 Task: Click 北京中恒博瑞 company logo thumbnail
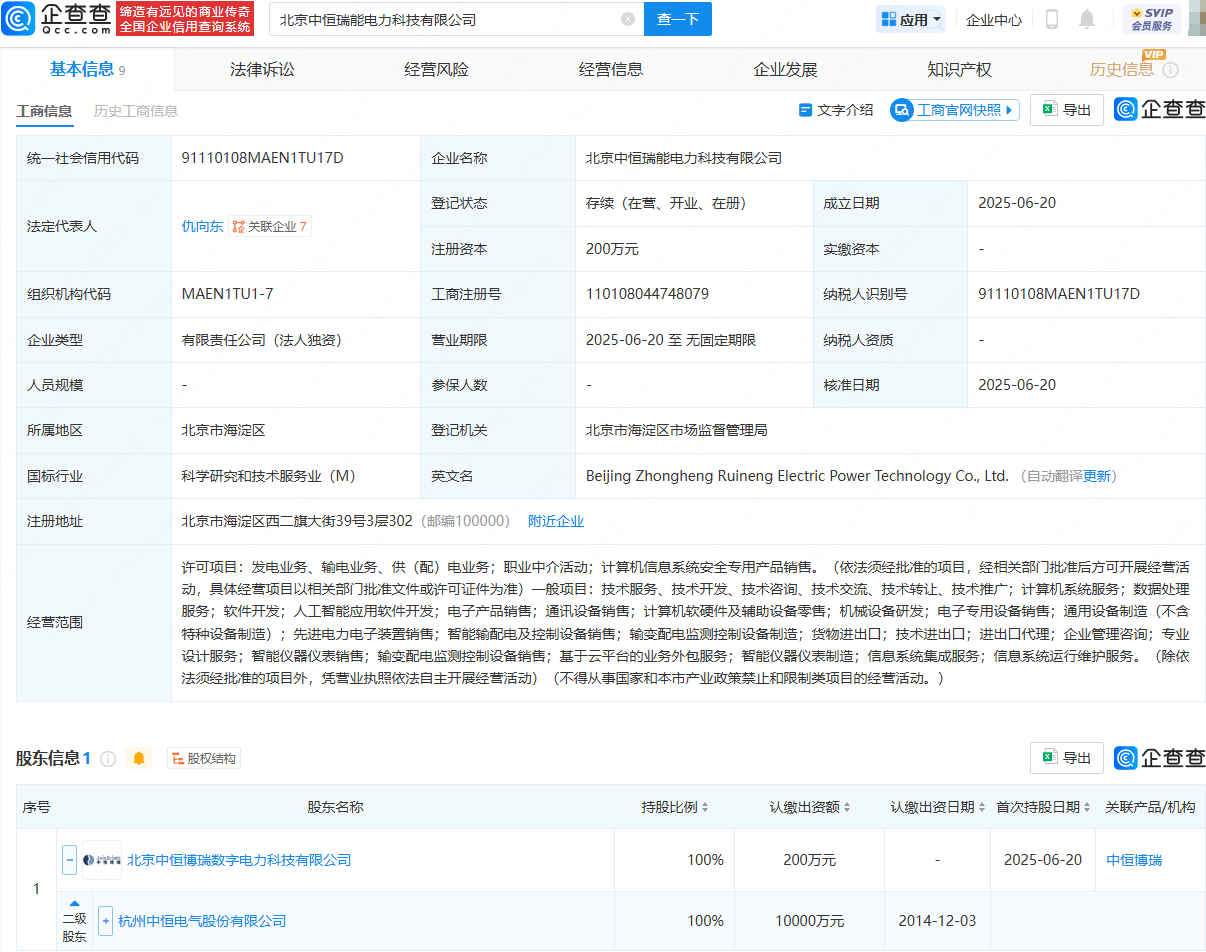102,860
